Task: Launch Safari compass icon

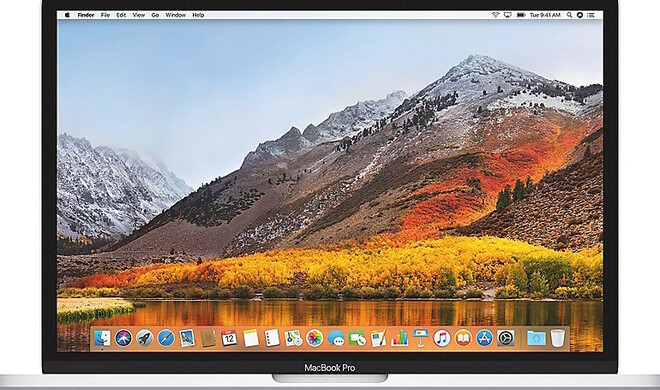Action: (x=166, y=338)
